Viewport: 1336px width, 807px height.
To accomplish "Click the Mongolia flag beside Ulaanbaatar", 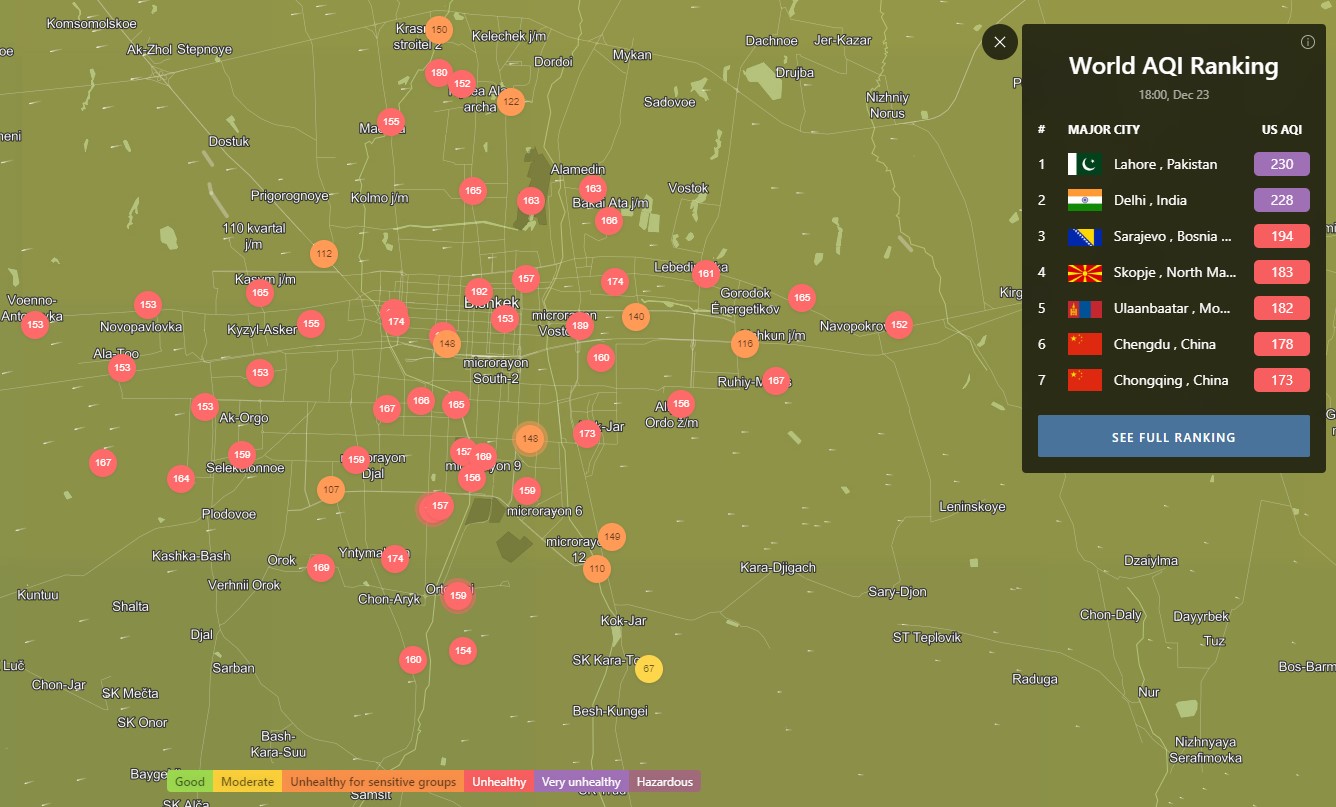I will 1084,308.
